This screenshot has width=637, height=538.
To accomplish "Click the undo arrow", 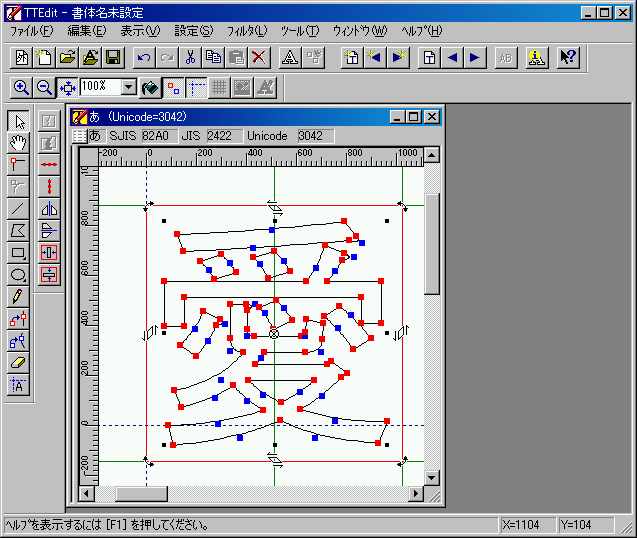I will click(x=144, y=57).
